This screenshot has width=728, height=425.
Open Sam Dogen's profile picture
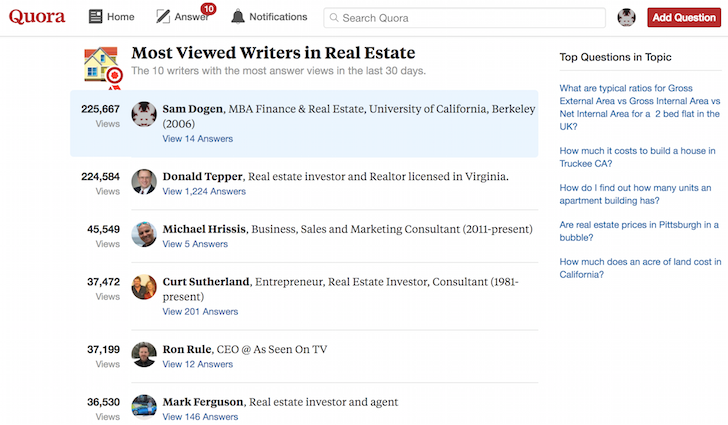pyautogui.click(x=144, y=114)
